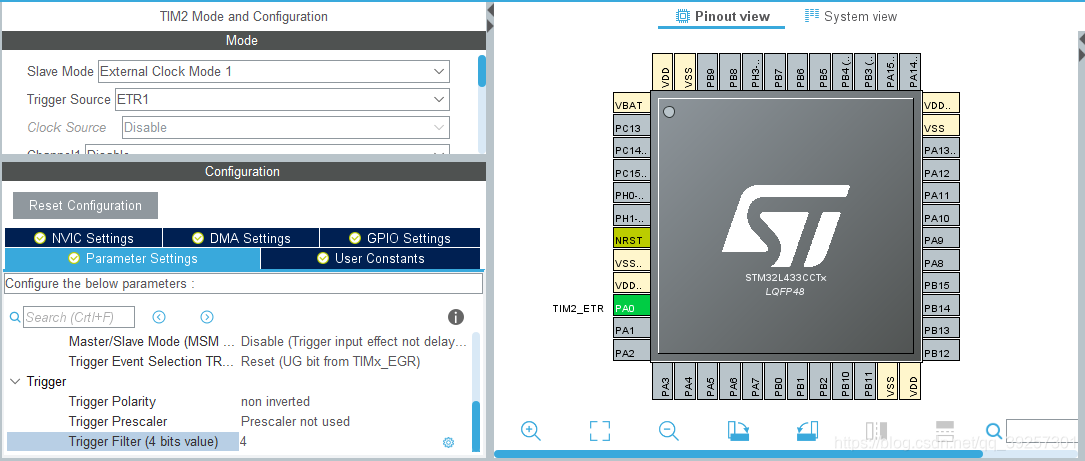Select the Master/Slave Mode (MSM row label

(x=152, y=341)
